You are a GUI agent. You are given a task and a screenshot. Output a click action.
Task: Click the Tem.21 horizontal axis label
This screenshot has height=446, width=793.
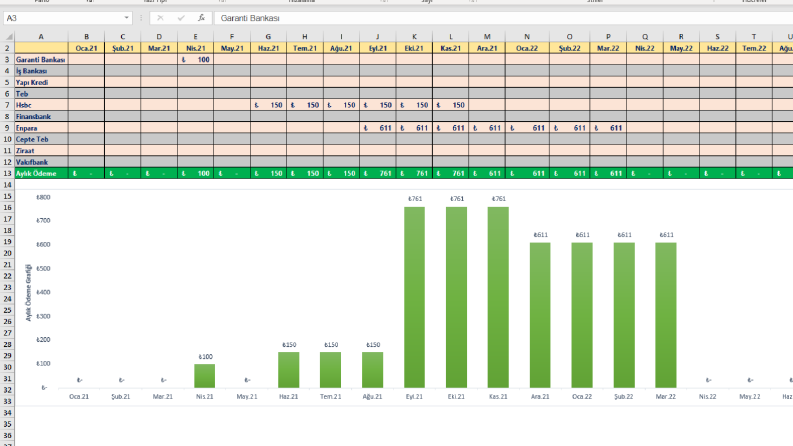tap(330, 396)
